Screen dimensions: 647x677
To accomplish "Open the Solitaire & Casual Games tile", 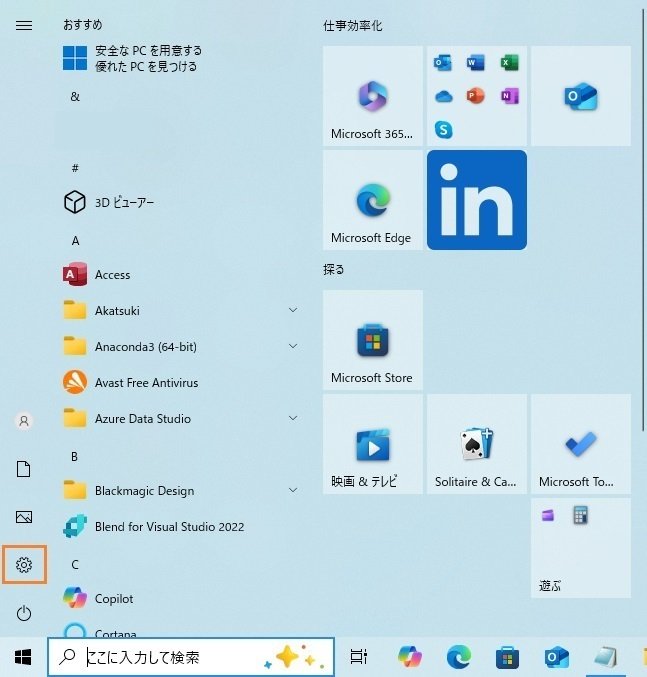I will (x=477, y=444).
